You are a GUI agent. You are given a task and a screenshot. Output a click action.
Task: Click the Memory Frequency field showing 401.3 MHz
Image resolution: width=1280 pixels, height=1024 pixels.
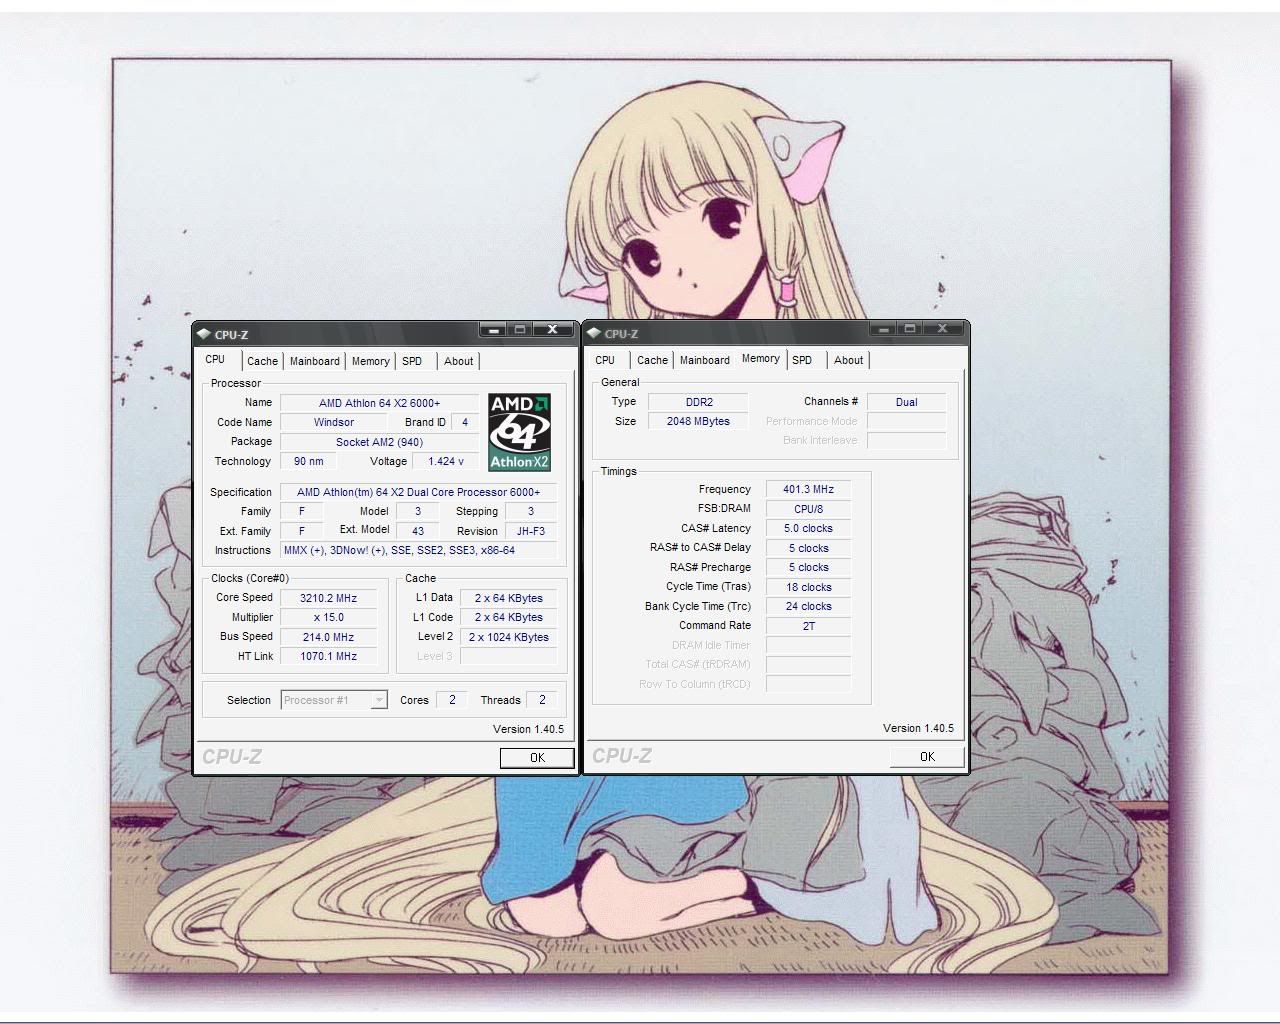click(807, 489)
